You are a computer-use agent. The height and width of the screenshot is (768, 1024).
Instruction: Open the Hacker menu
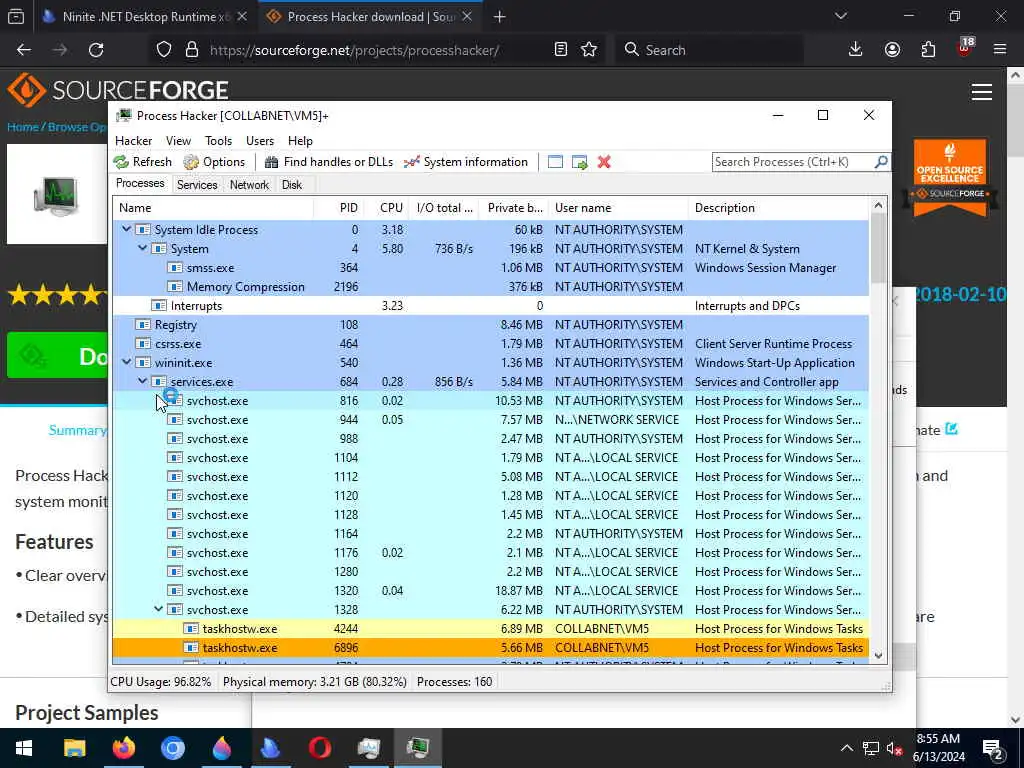tap(133, 140)
